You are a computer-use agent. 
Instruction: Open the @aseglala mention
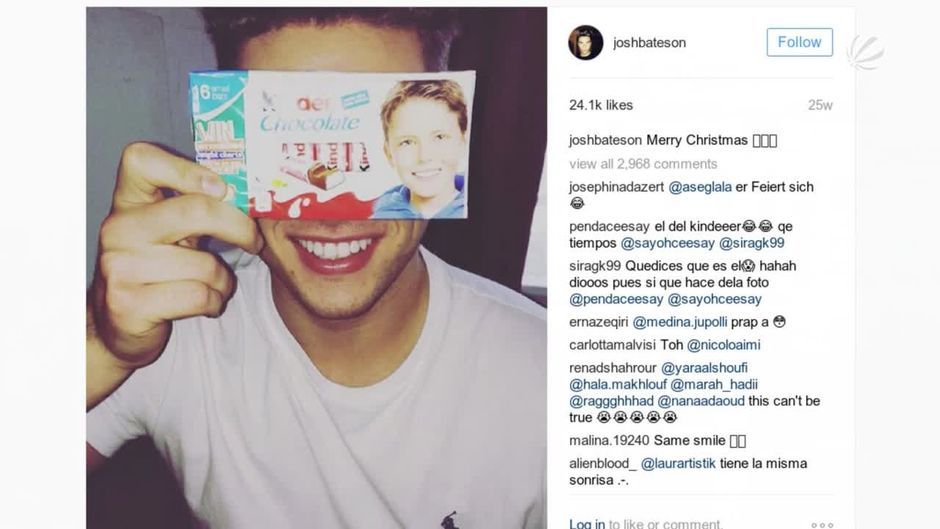click(x=700, y=187)
